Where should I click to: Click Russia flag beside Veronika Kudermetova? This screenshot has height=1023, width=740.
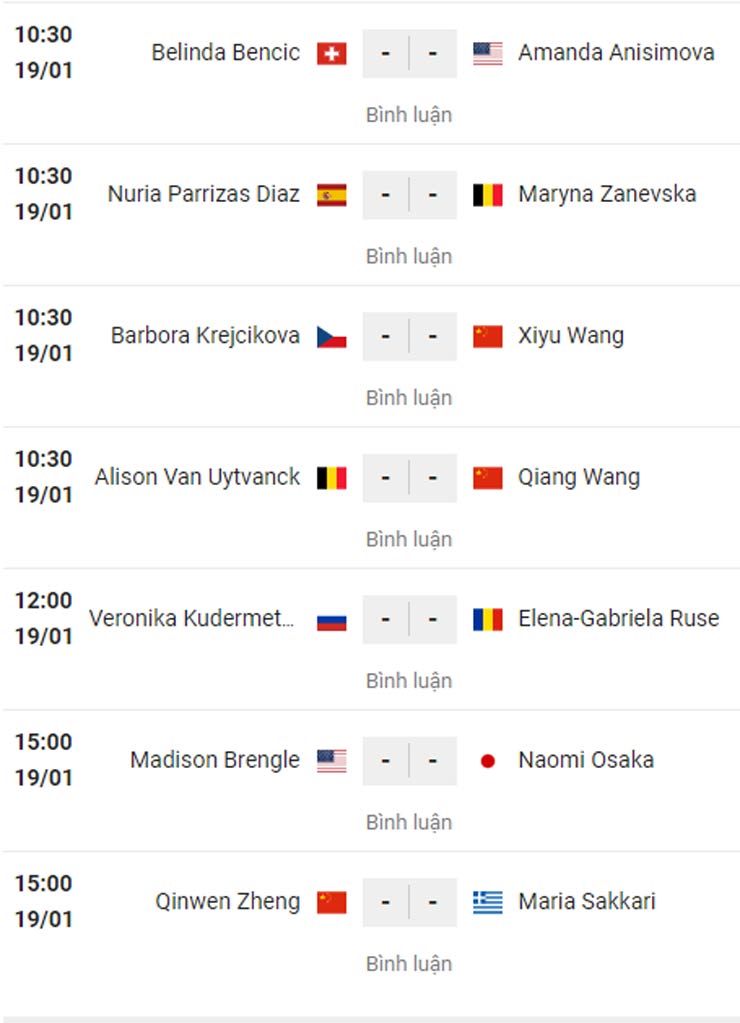pyautogui.click(x=331, y=620)
